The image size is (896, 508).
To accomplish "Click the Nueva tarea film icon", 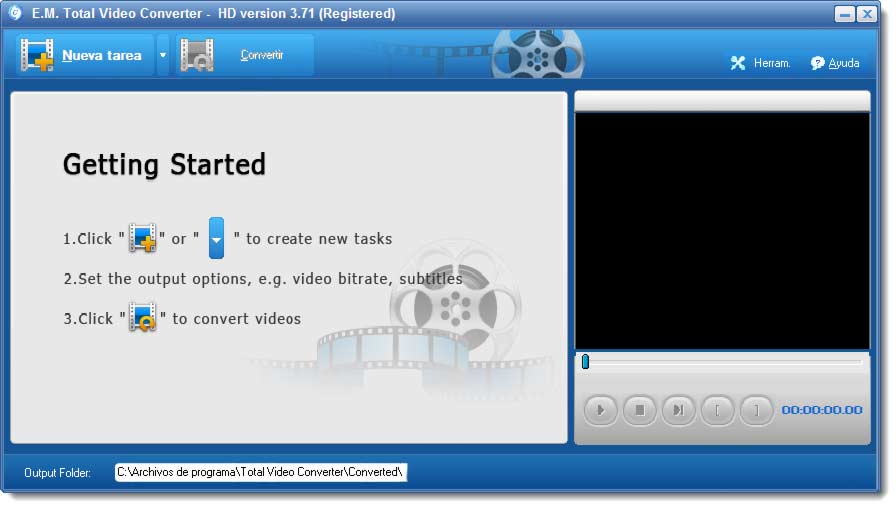I will tap(37, 55).
